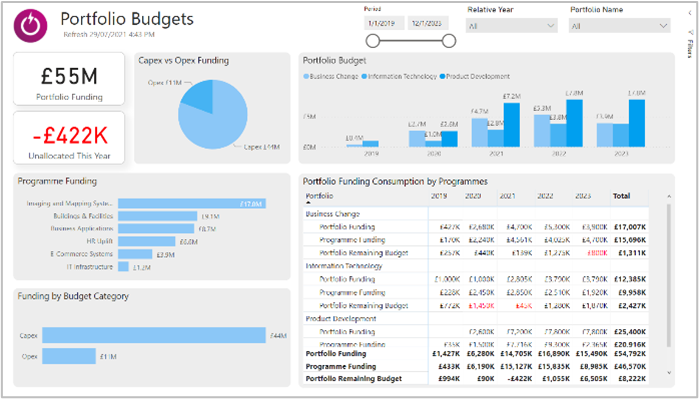Select the Buildings & Facilities funding bar

click(x=157, y=216)
